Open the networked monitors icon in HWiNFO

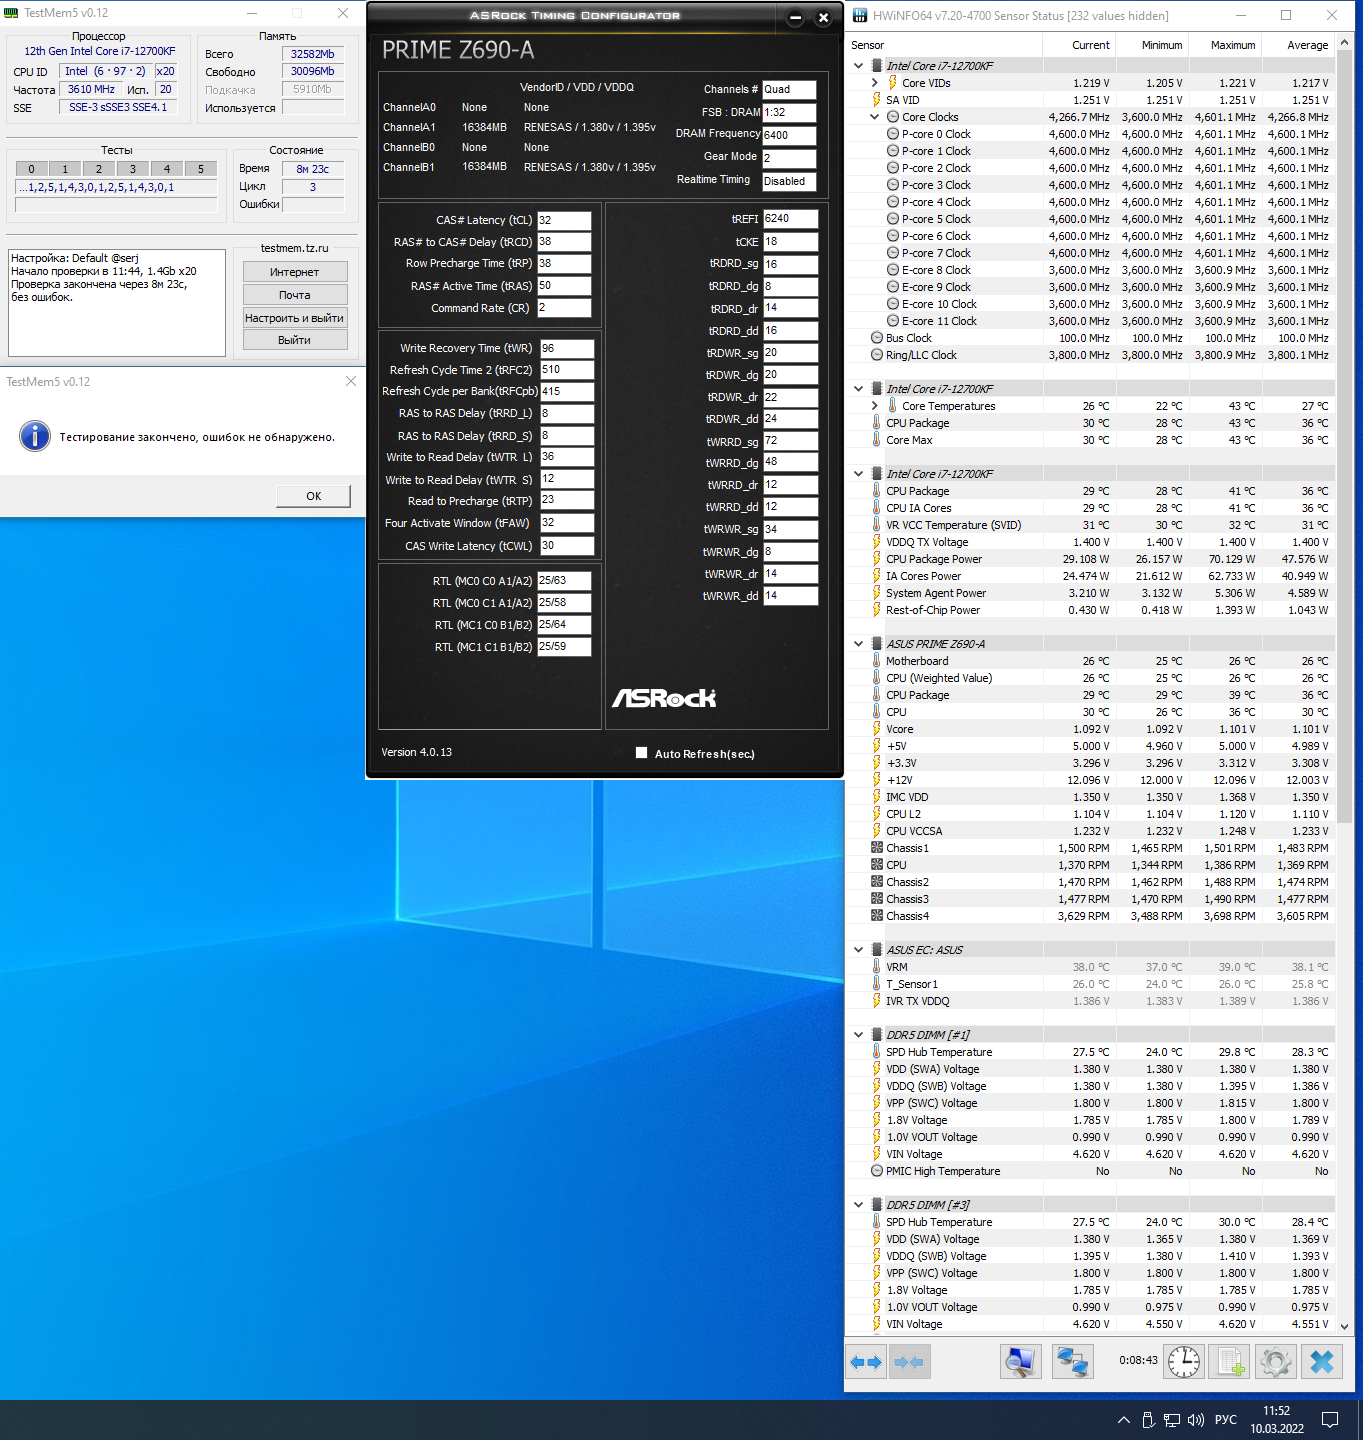(1073, 1362)
